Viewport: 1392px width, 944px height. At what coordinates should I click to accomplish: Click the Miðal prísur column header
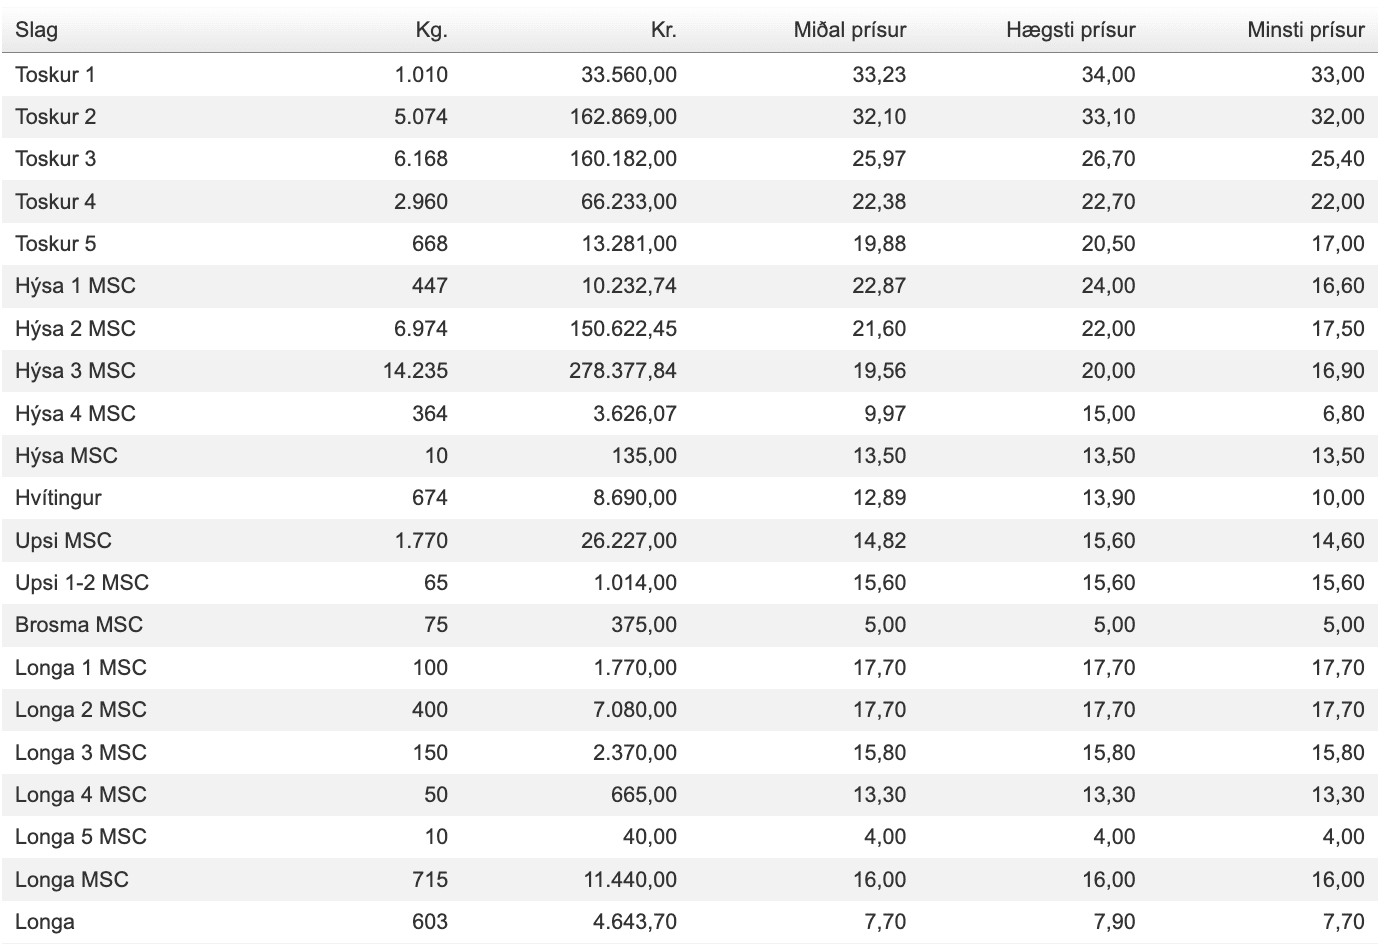coord(849,30)
